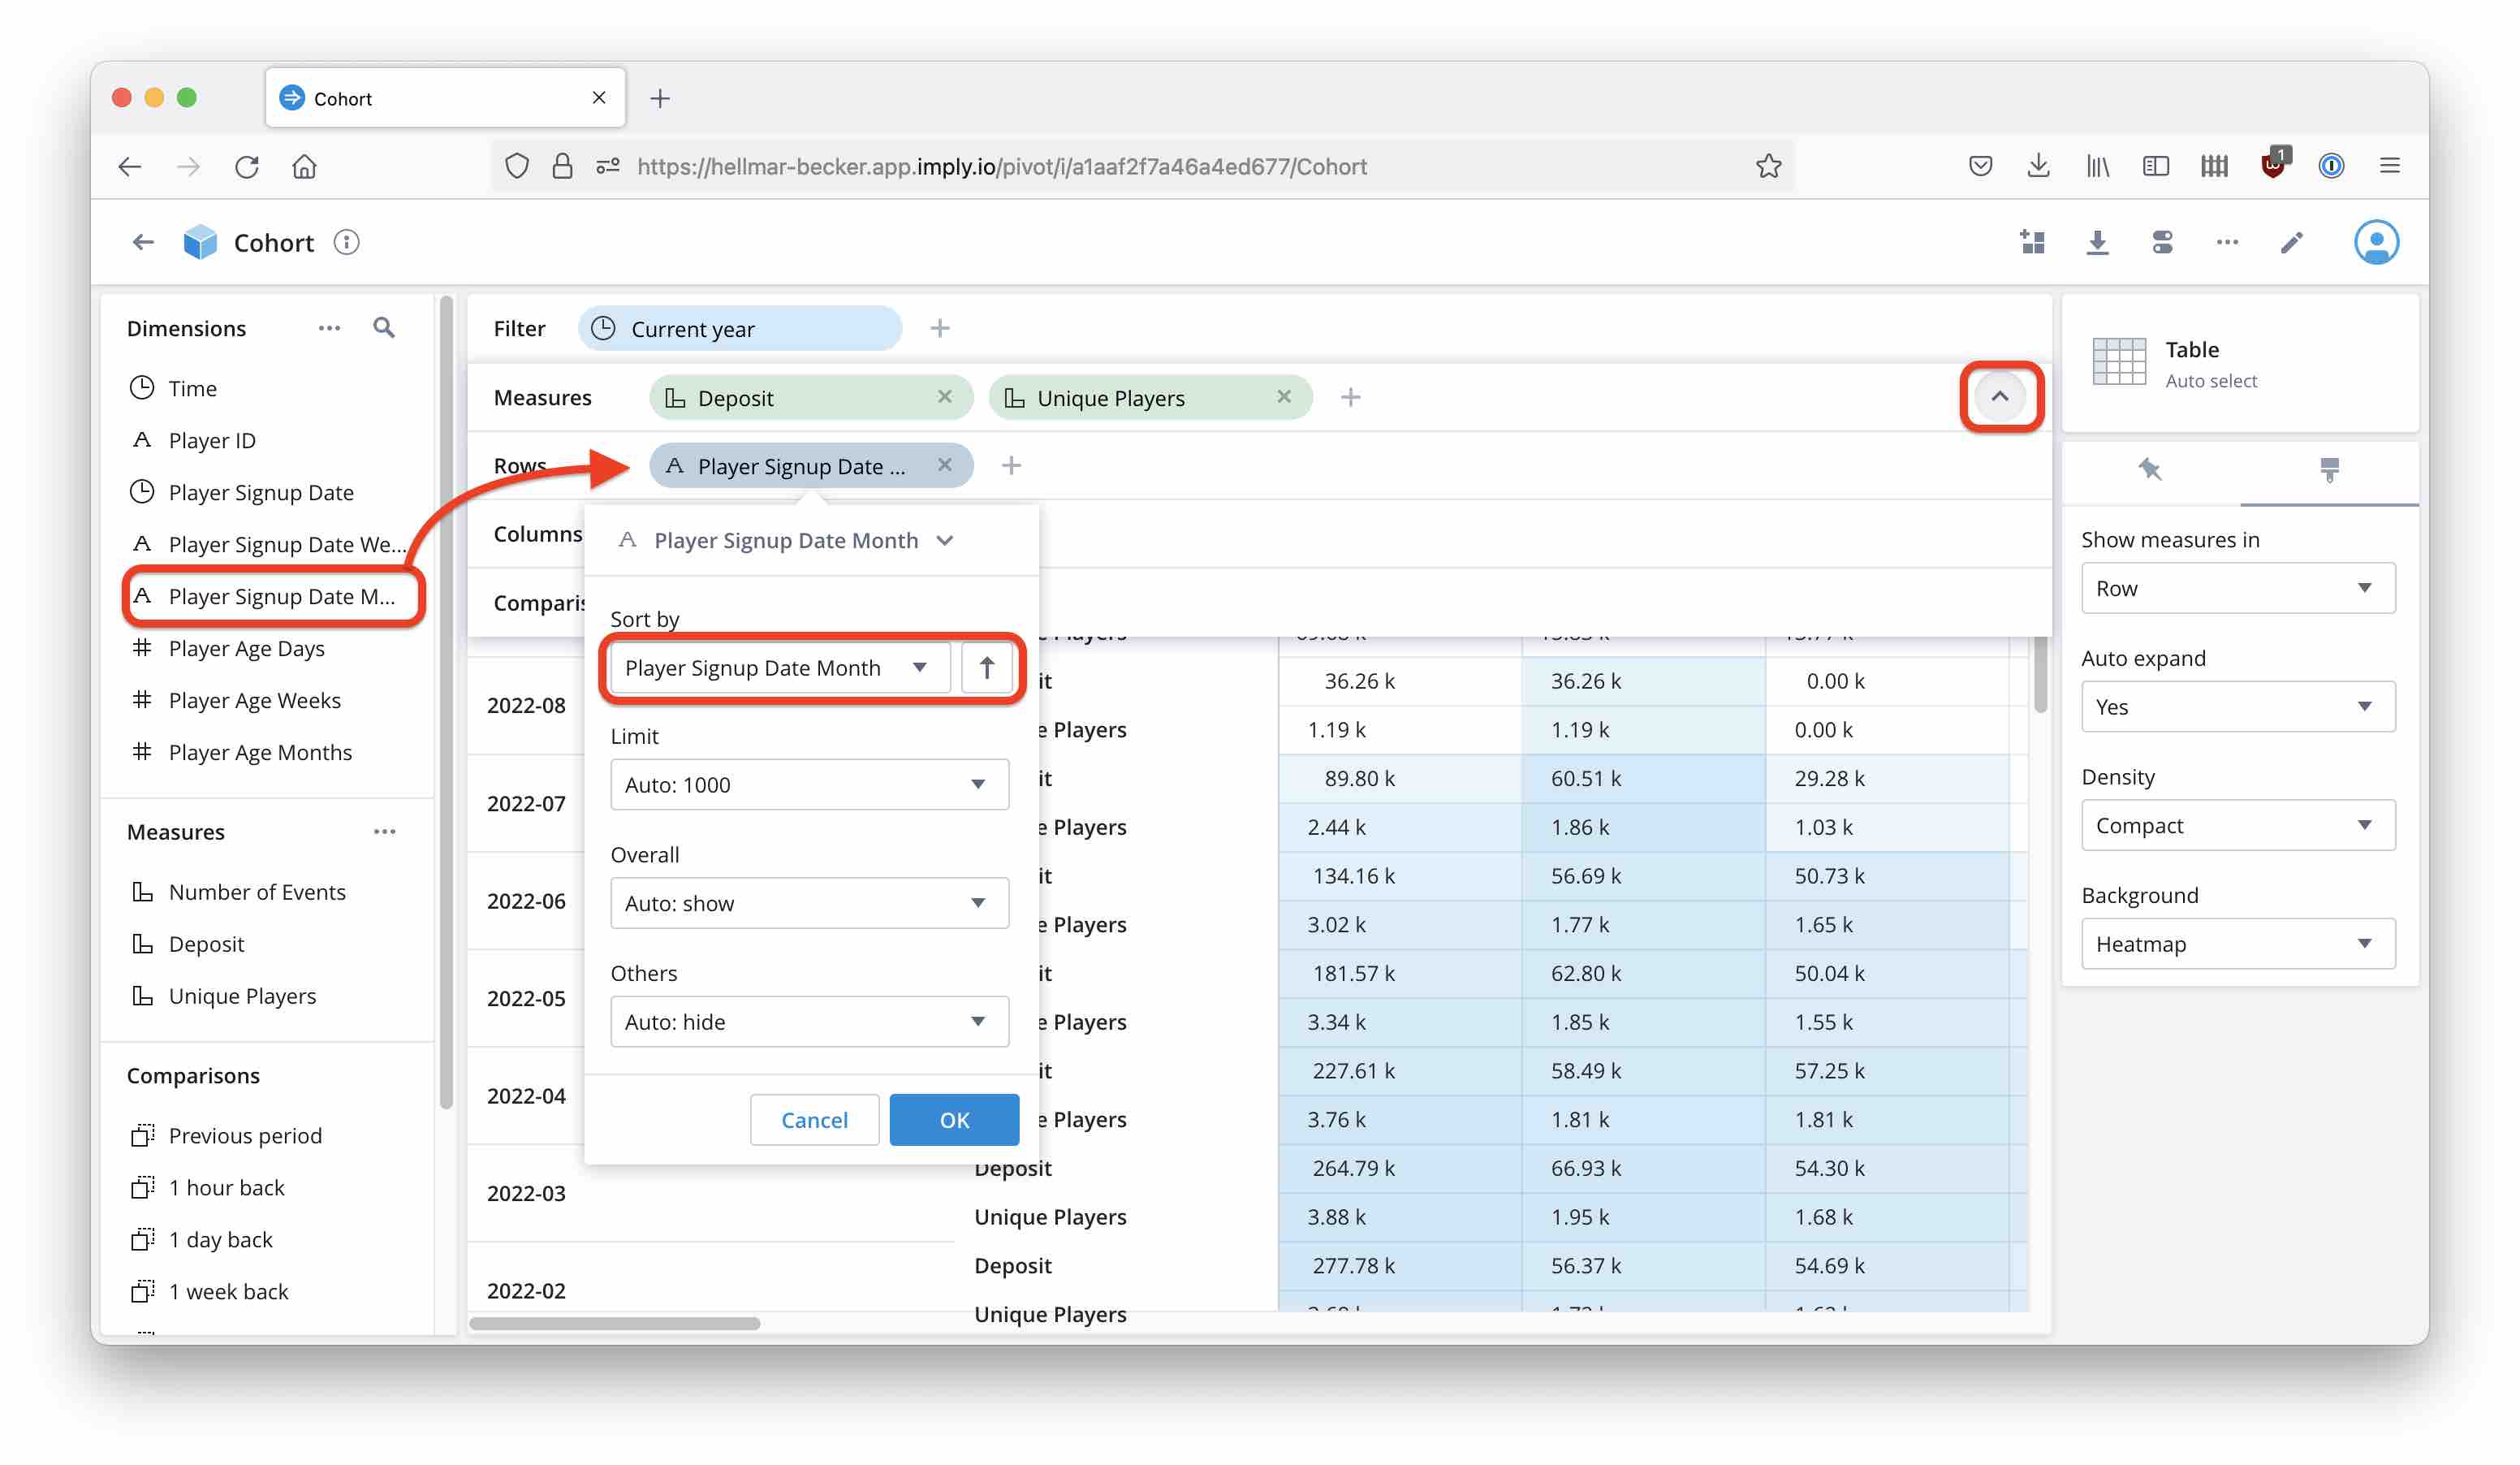Viewport: 2520px width, 1465px height.
Task: Click the OK button
Action: (x=953, y=1120)
